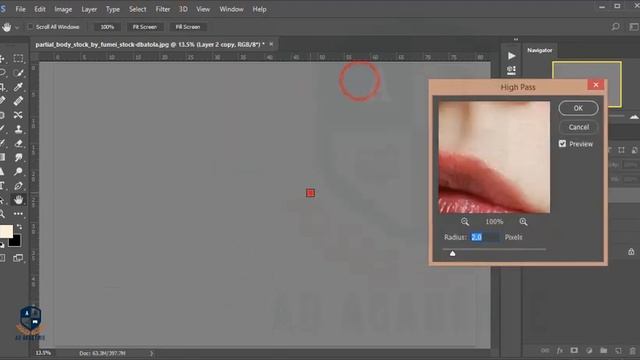This screenshot has height=360, width=640.
Task: Select the Smudge finger tool
Action: 18,158
